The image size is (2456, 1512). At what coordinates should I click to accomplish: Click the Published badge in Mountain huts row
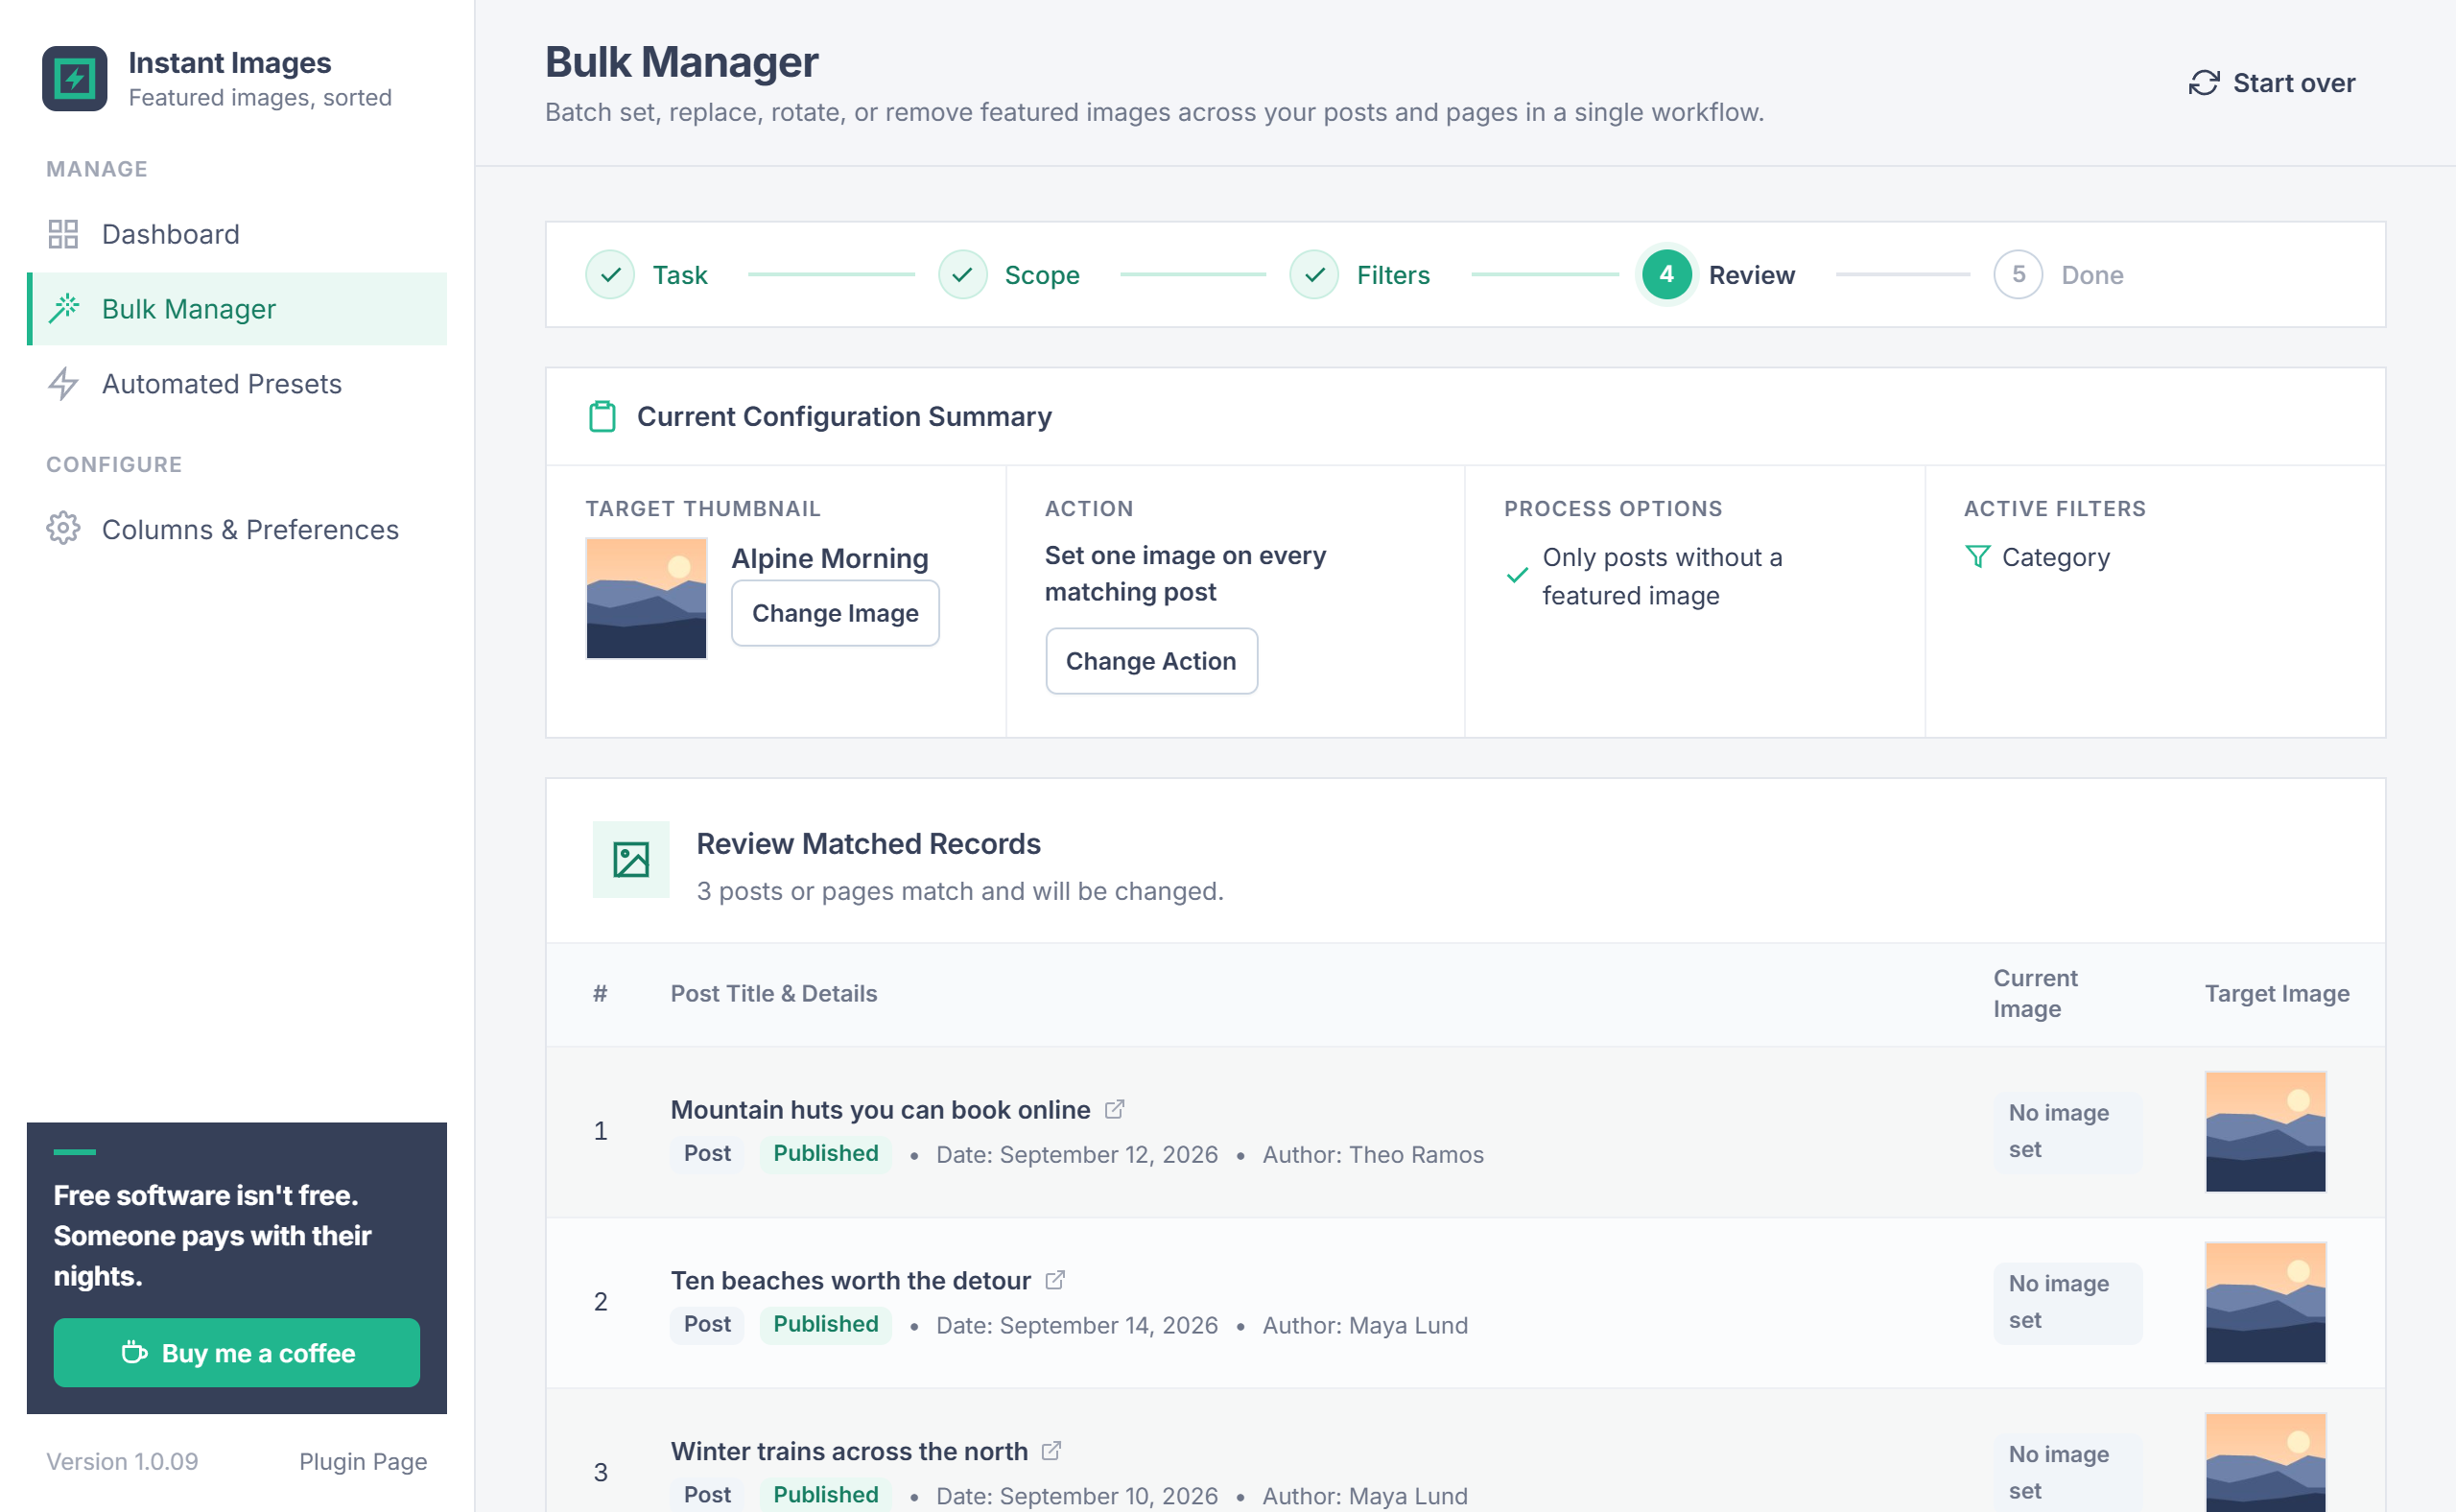click(x=825, y=1154)
